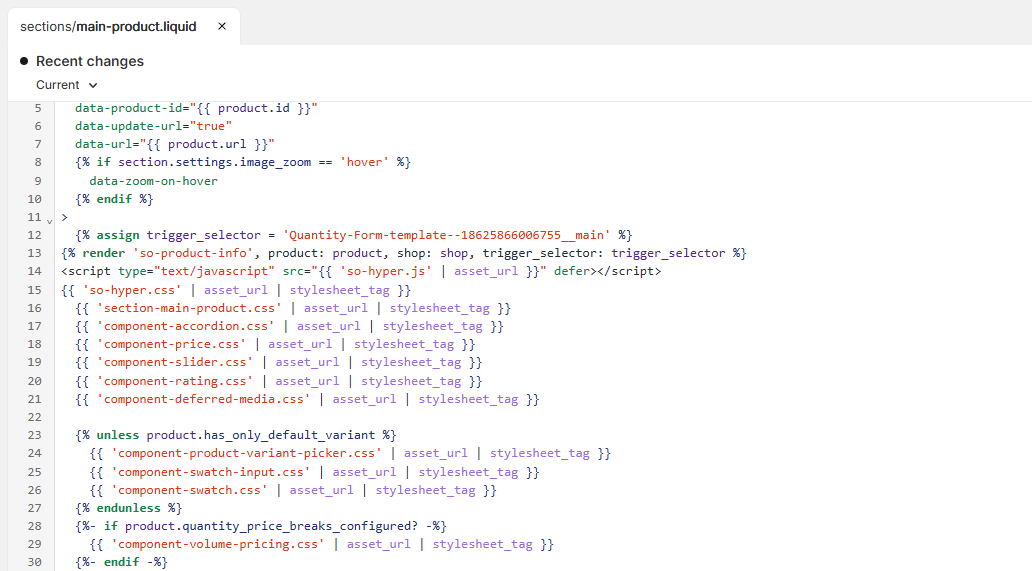Click the data-update-url="true" line

153,126
